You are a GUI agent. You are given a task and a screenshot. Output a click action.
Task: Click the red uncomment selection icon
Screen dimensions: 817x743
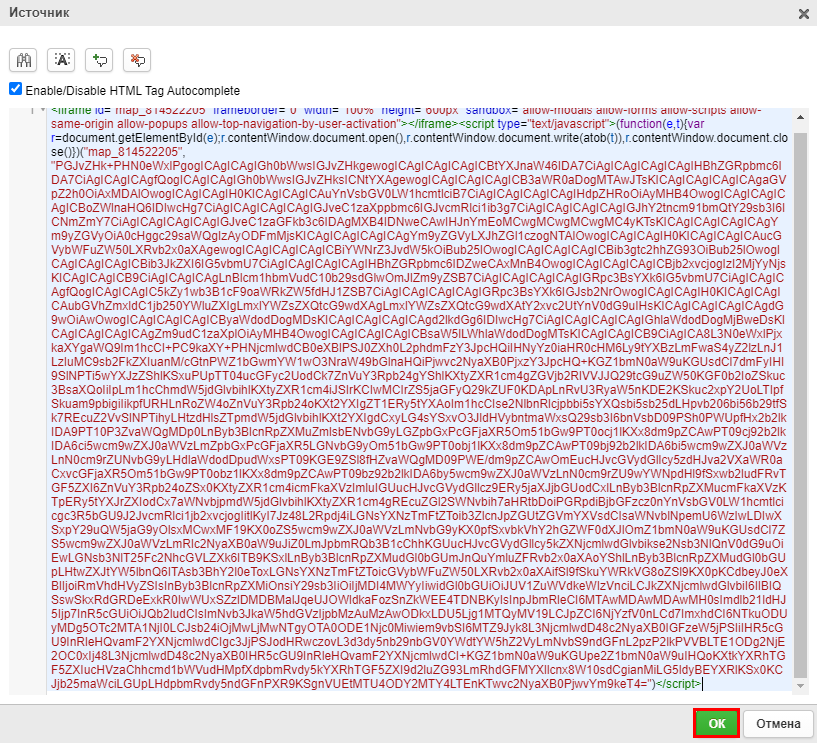[137, 60]
